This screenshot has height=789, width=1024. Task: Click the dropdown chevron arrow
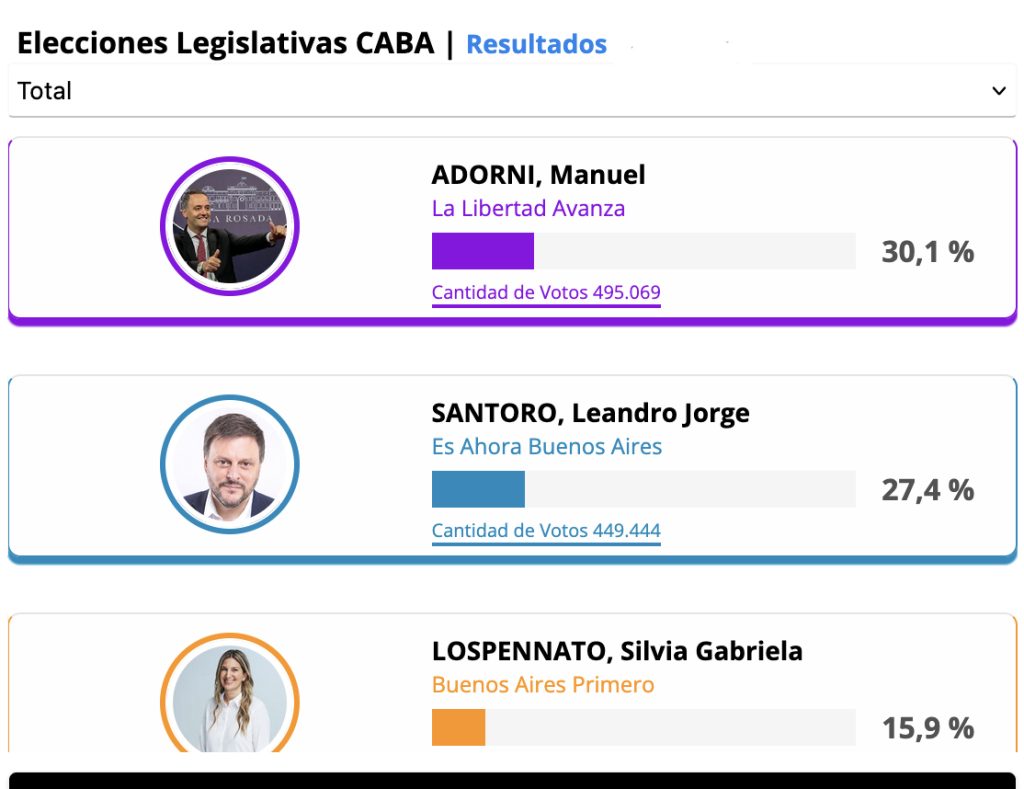[998, 91]
